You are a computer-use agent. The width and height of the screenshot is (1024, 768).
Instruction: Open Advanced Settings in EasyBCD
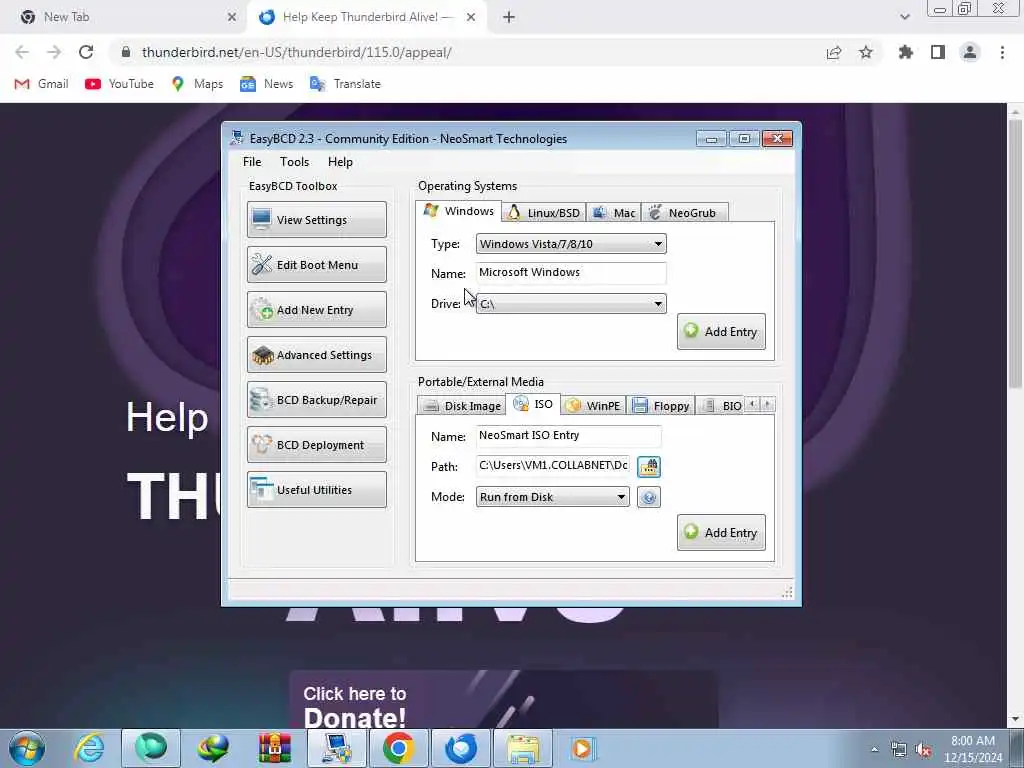[x=317, y=355]
